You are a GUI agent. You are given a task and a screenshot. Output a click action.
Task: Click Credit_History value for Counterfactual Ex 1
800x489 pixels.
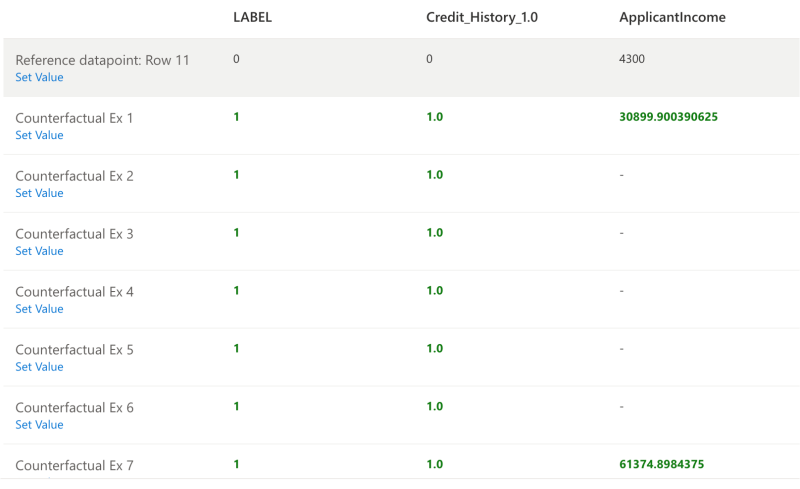pyautogui.click(x=435, y=117)
